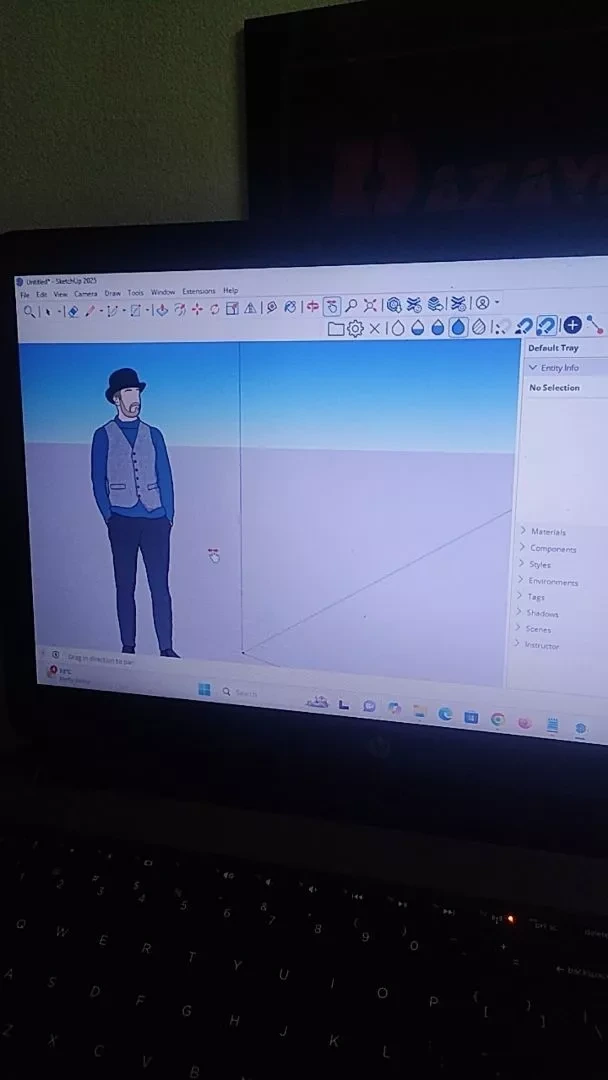Expand the Components panel
Screen dimensions: 608x1080
[522, 548]
